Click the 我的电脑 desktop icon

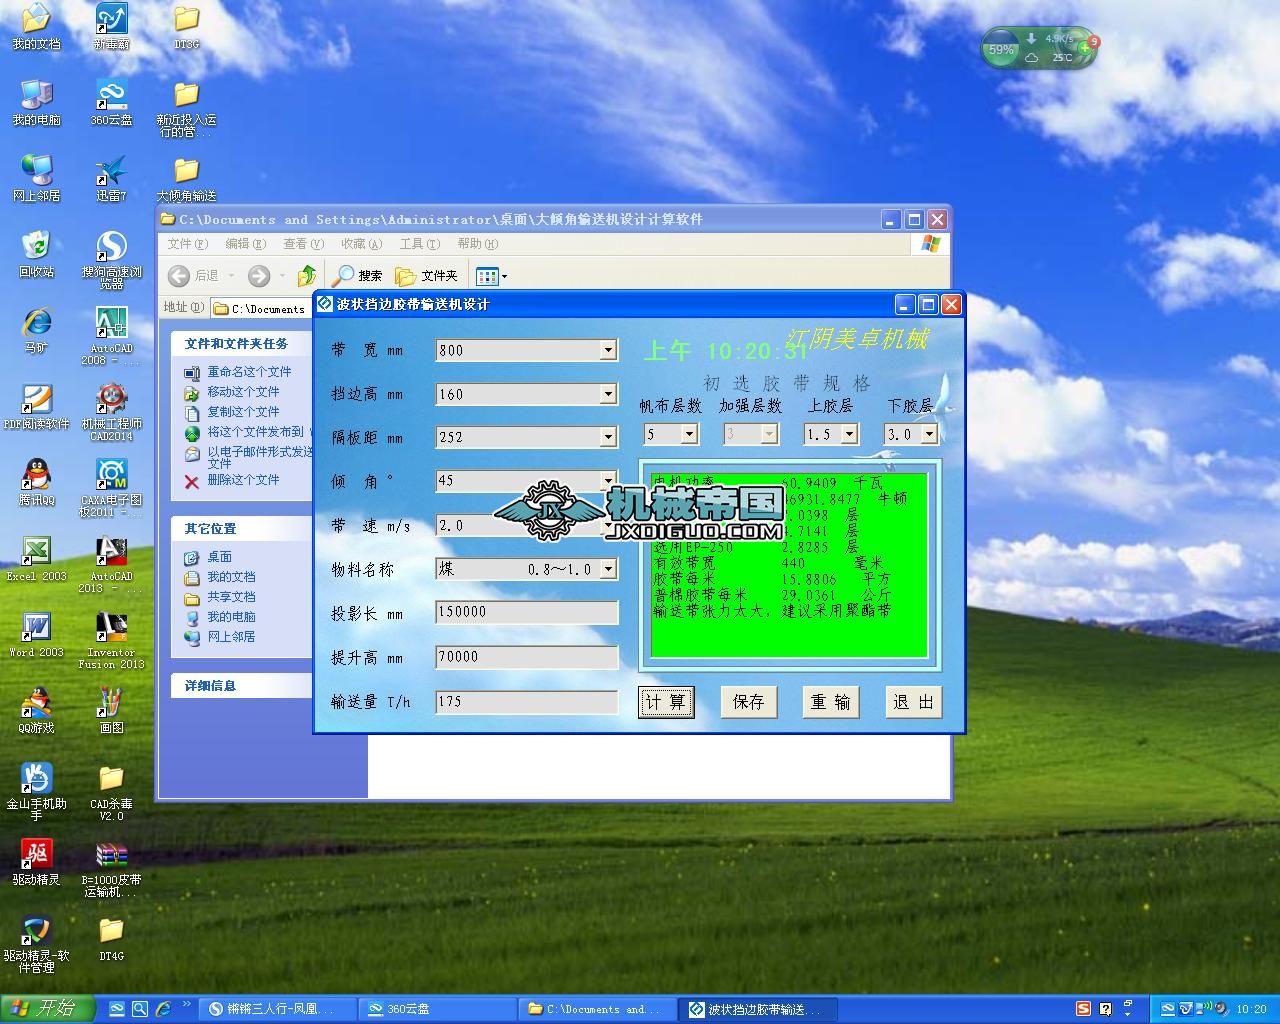36,102
